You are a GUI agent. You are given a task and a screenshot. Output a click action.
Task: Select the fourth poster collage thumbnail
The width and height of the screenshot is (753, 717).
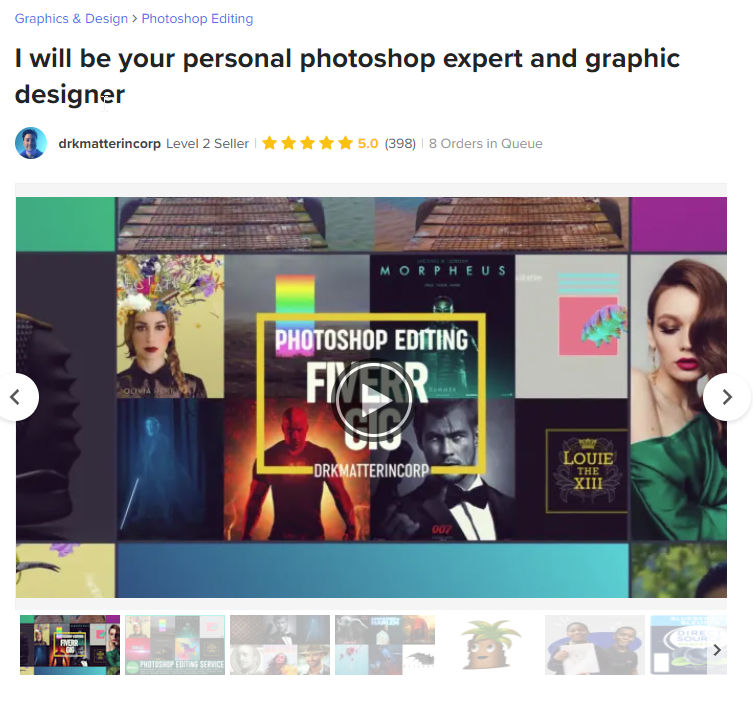[385, 645]
